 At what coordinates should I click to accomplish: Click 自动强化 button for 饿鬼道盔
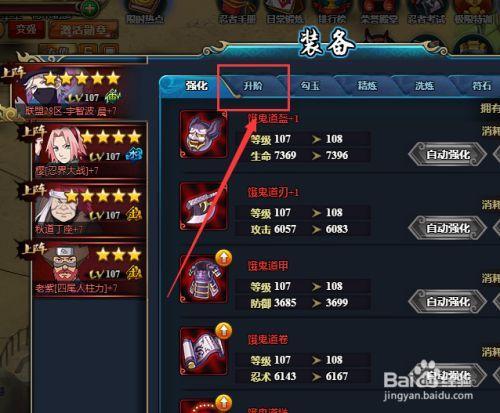click(x=448, y=155)
